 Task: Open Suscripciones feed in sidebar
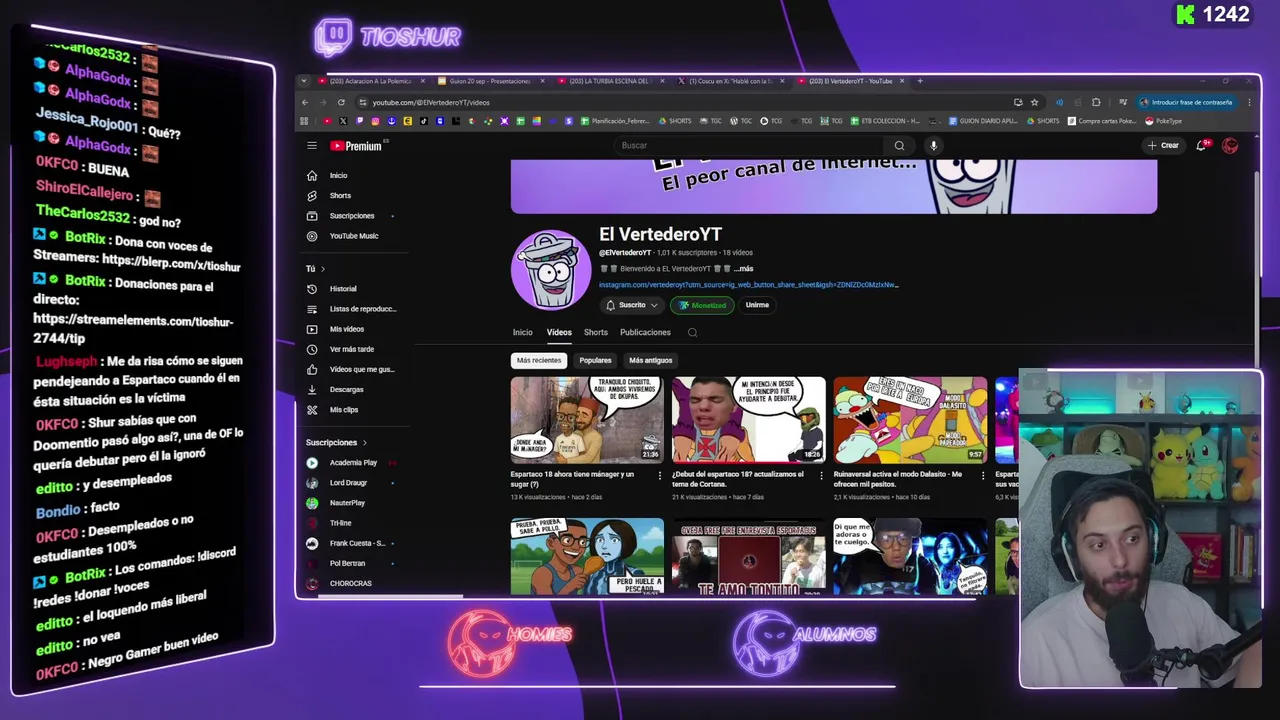coord(351,216)
